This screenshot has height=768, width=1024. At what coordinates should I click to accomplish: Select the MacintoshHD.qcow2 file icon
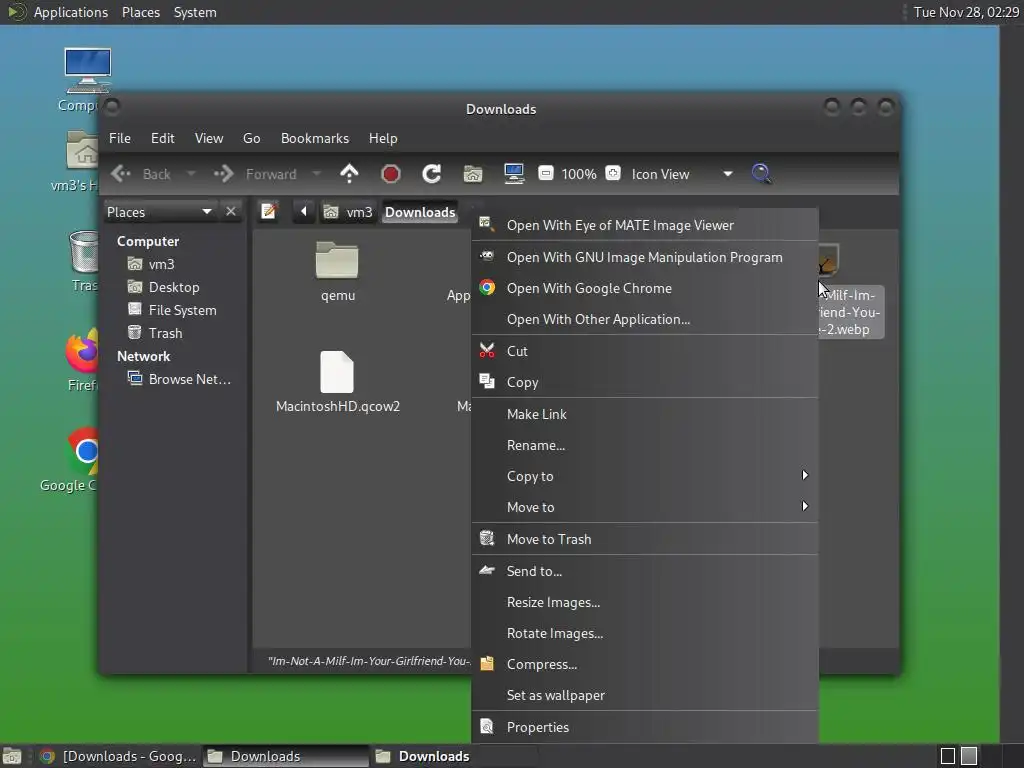tap(337, 372)
